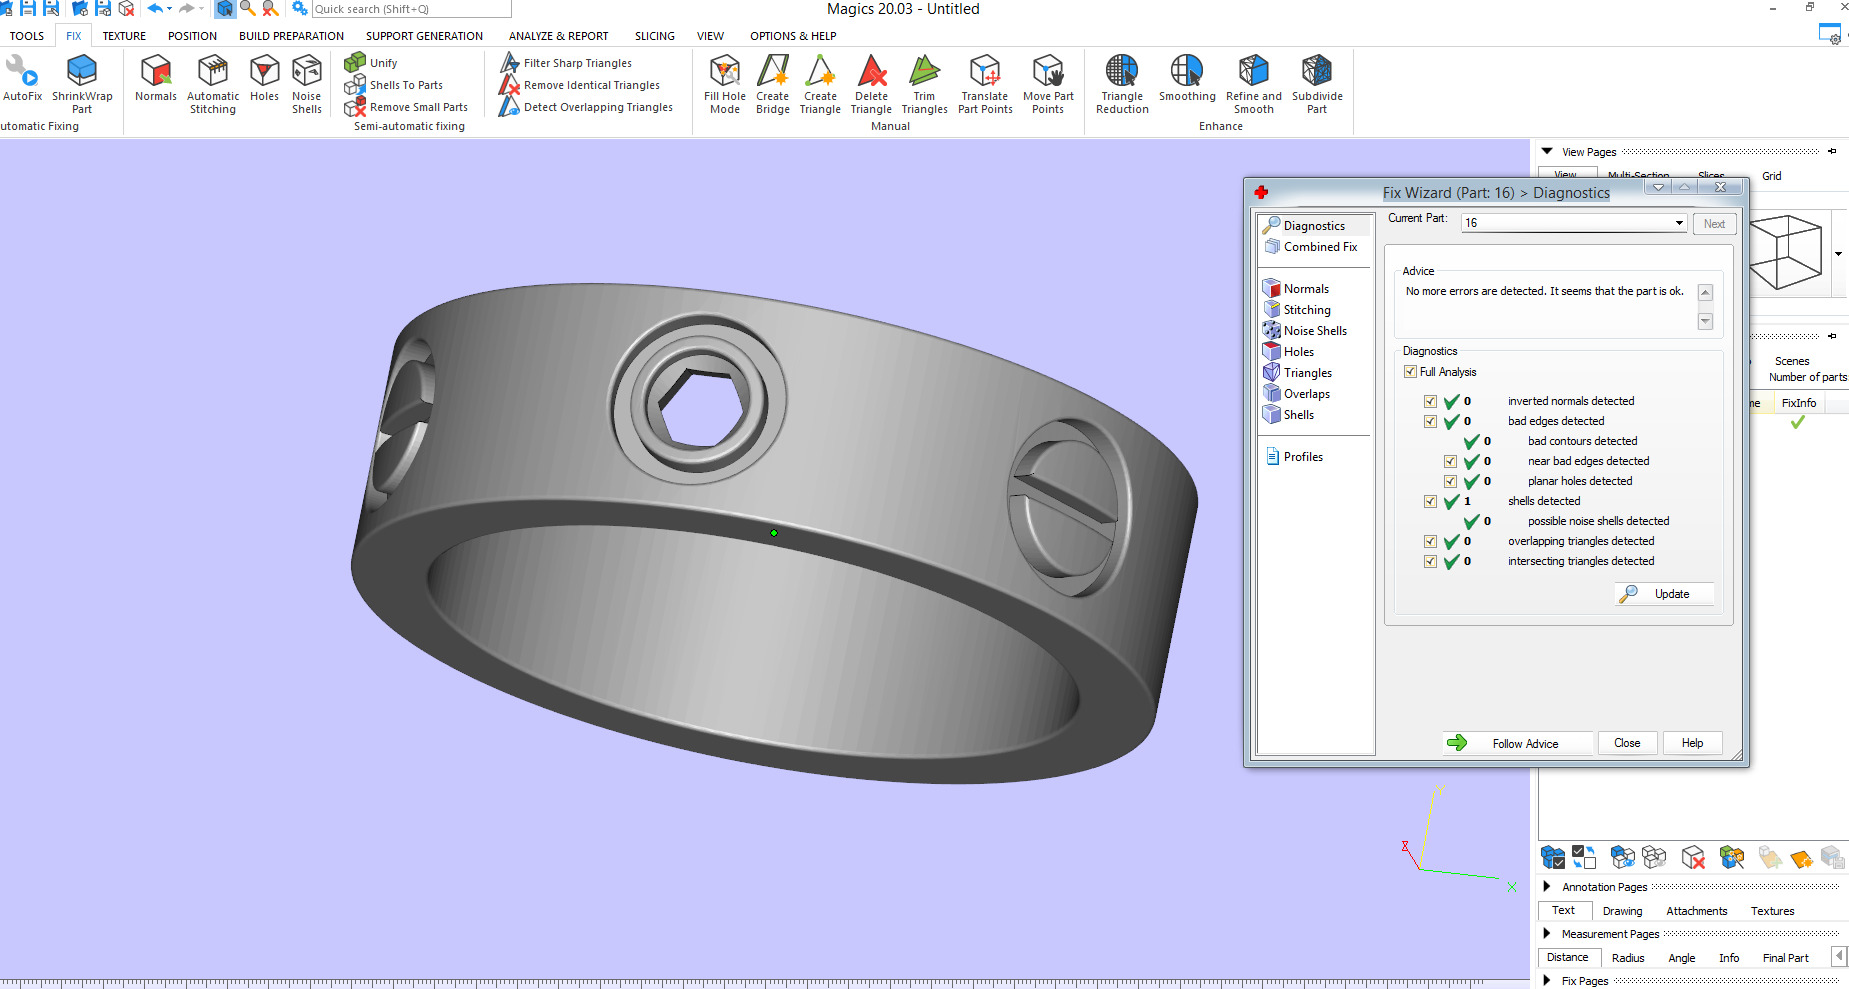
Task: Toggle overlapping triangles detected checkbox
Action: pos(1430,541)
